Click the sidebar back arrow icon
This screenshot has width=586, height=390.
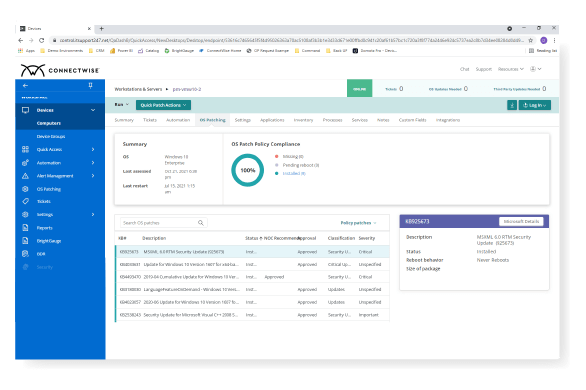(x=25, y=86)
